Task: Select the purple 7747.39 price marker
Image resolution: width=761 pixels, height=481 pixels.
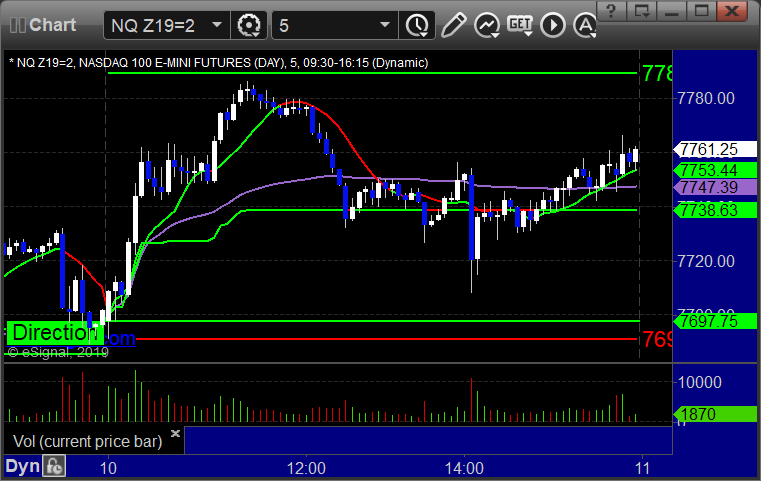Action: [715, 187]
